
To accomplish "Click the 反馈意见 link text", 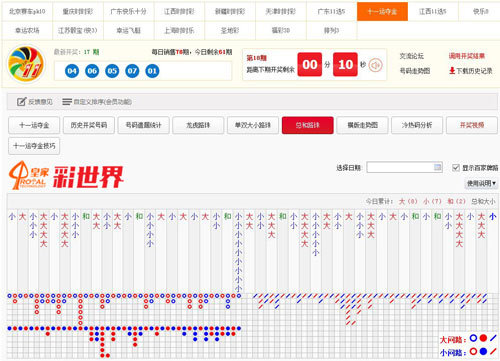I will point(40,102).
